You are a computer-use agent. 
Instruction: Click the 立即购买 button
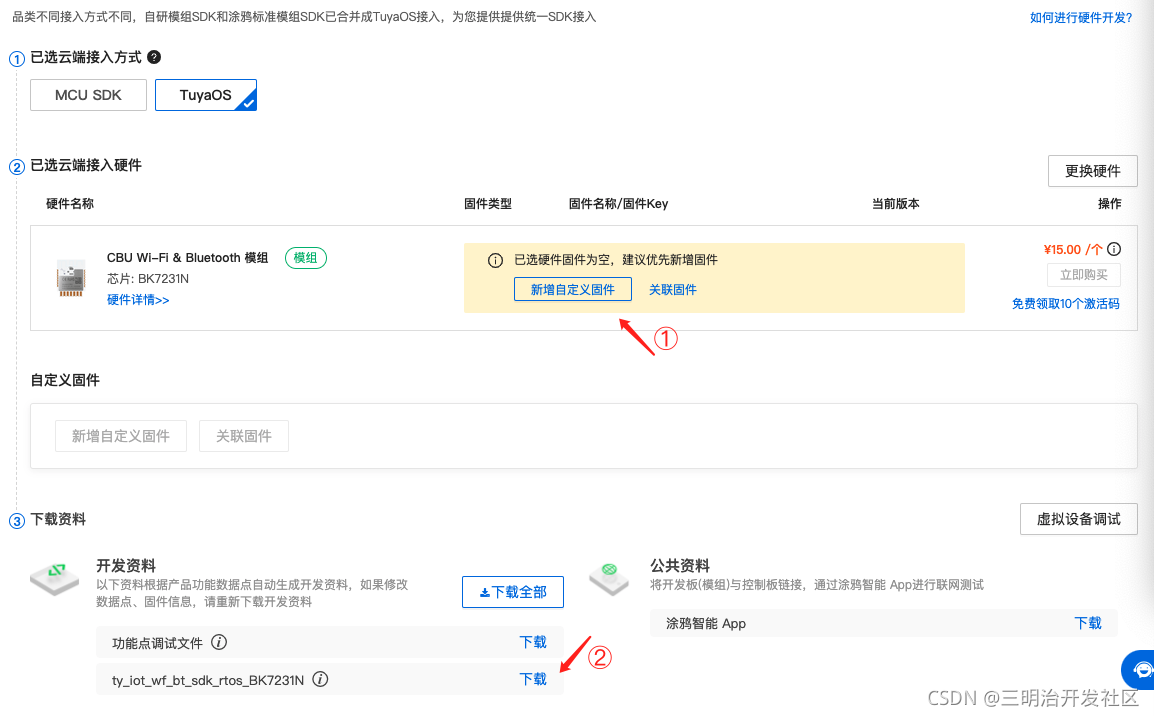1083,274
